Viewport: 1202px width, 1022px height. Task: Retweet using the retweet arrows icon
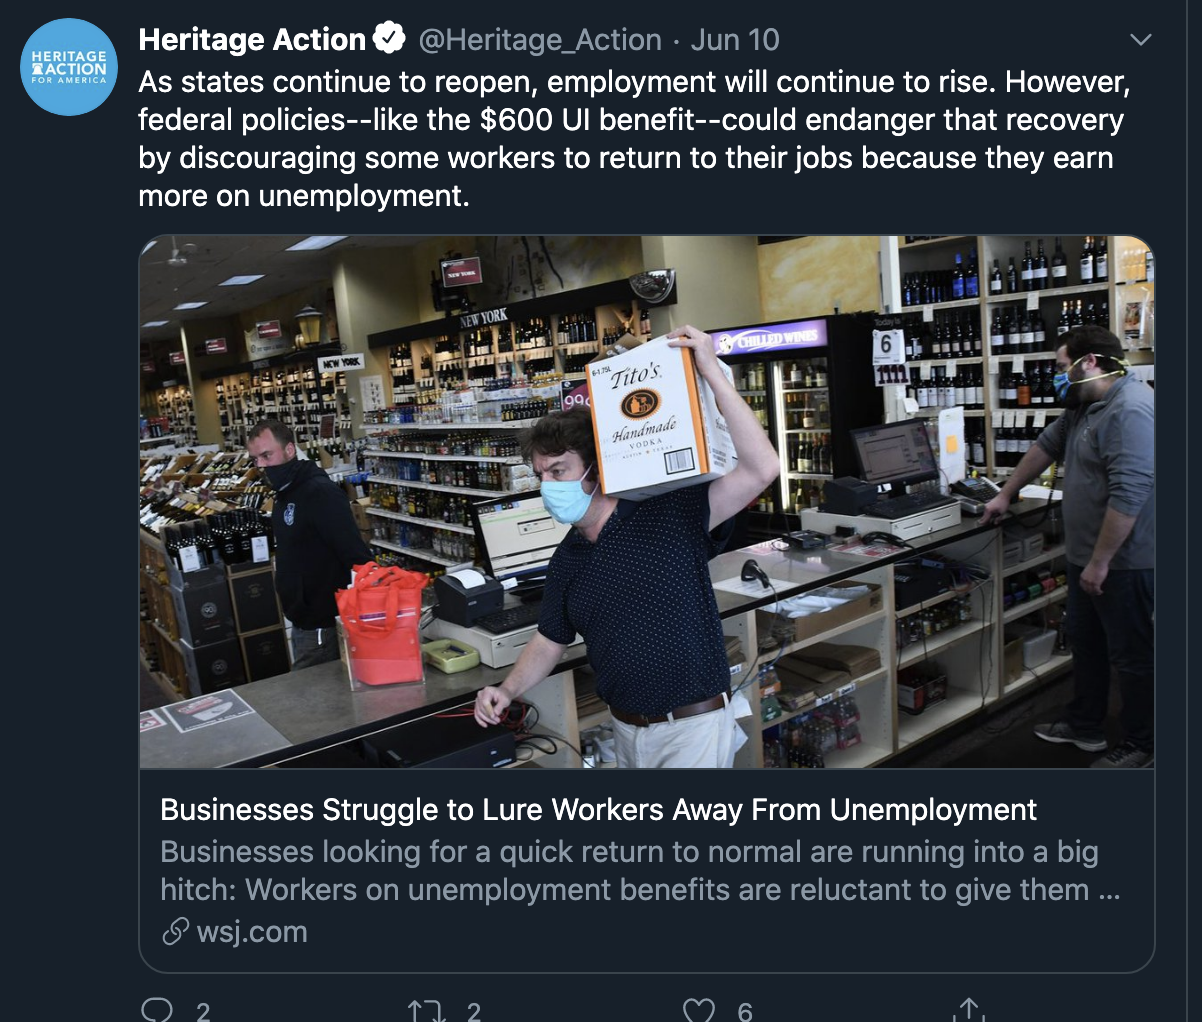[428, 1011]
